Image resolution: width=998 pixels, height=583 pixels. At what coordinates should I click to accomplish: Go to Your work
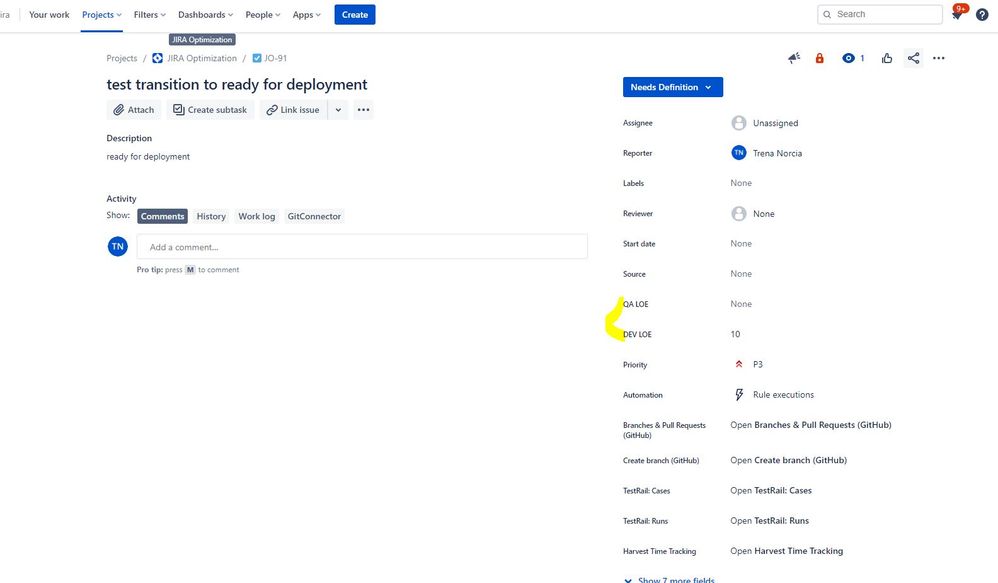tap(49, 15)
